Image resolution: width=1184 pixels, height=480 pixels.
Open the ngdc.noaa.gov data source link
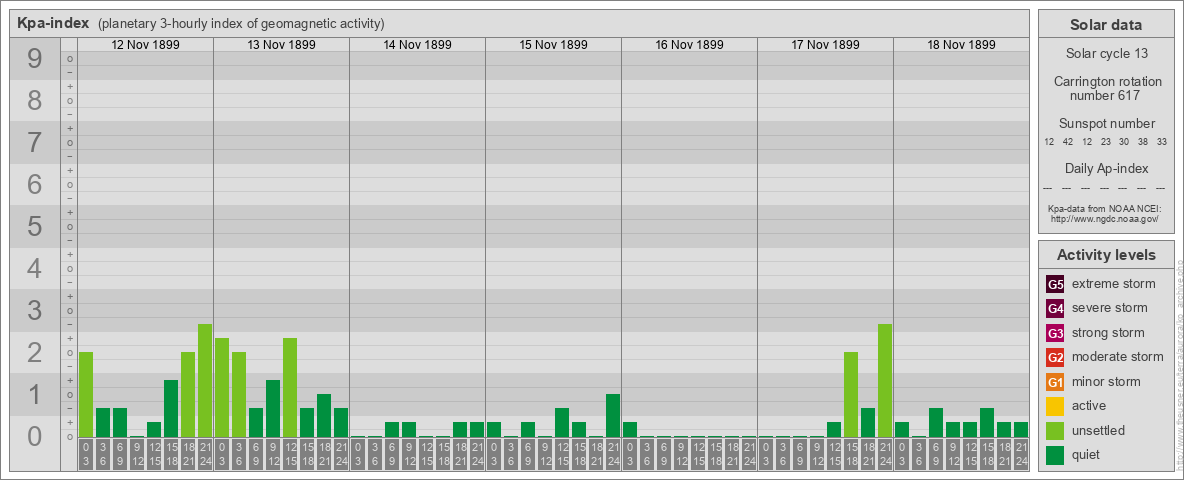(1103, 218)
